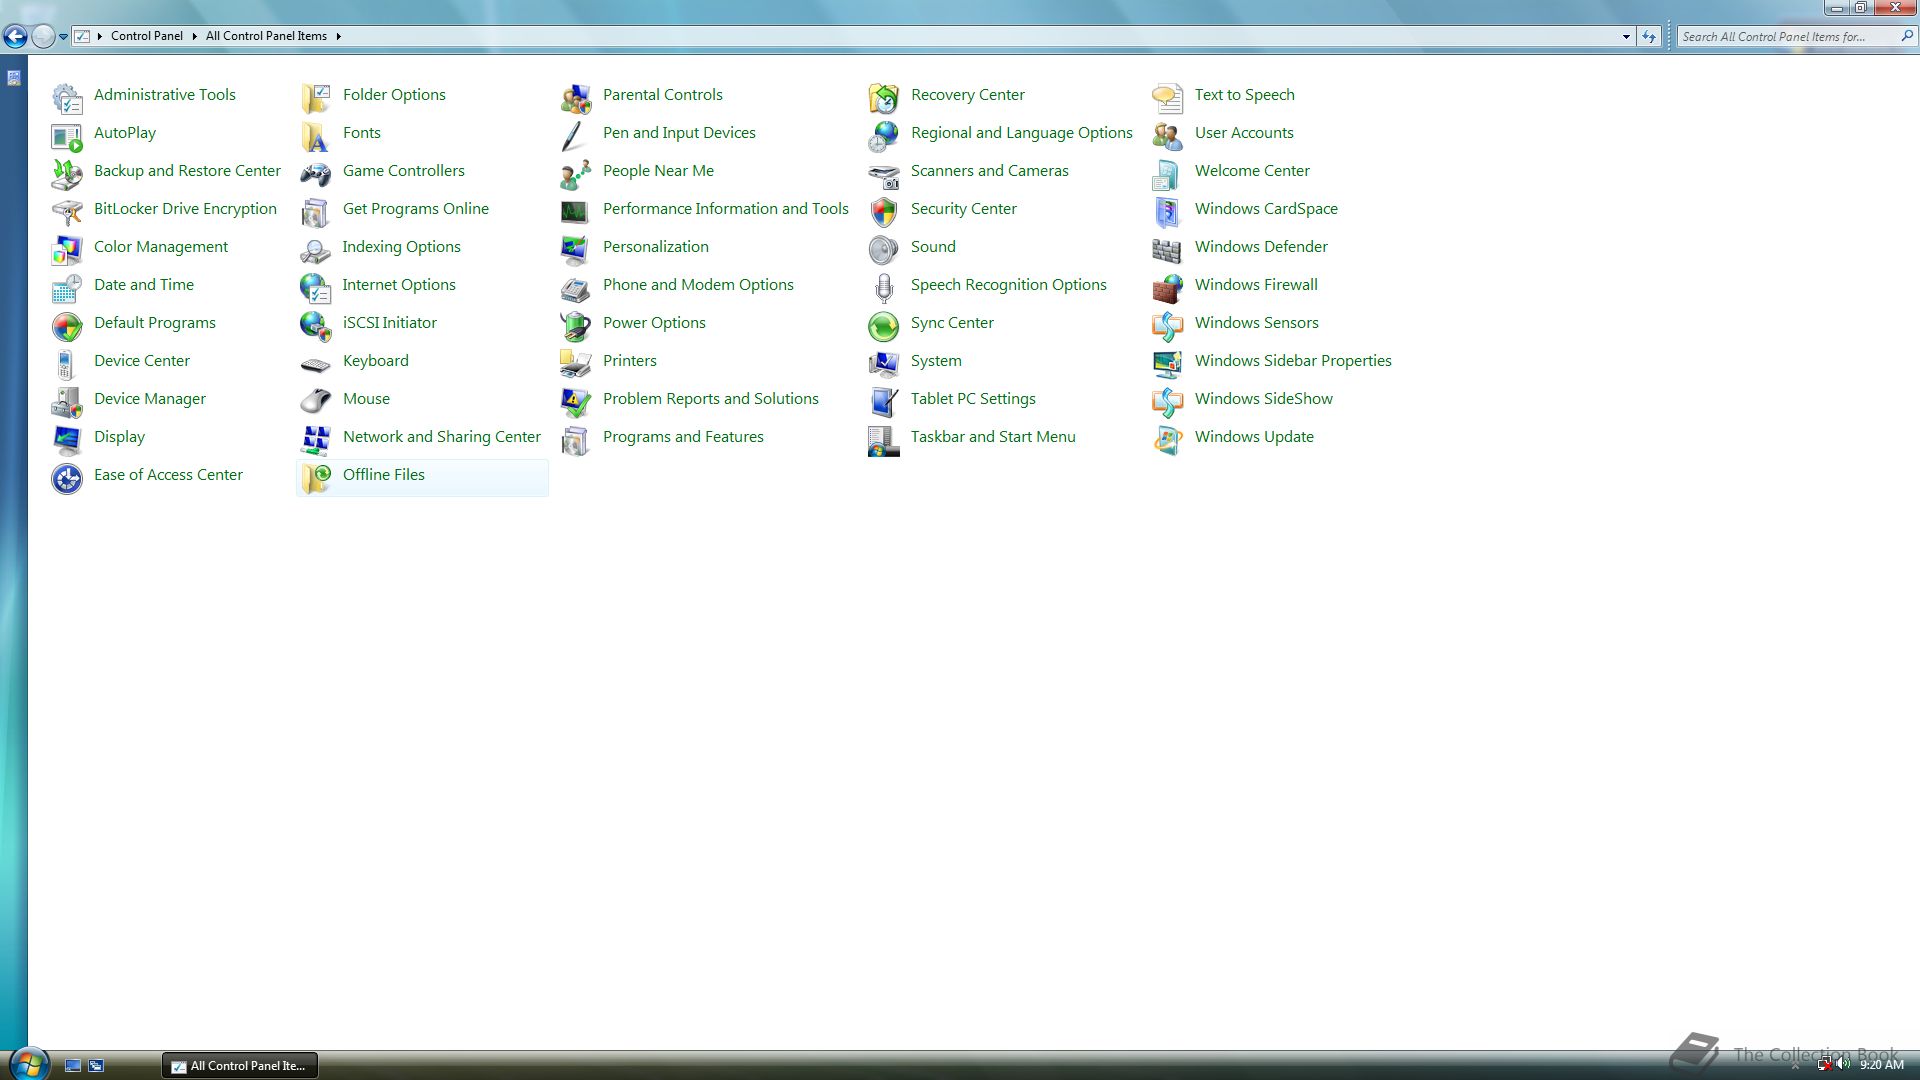
Task: Open Windows CardSpace link
Action: coord(1266,208)
